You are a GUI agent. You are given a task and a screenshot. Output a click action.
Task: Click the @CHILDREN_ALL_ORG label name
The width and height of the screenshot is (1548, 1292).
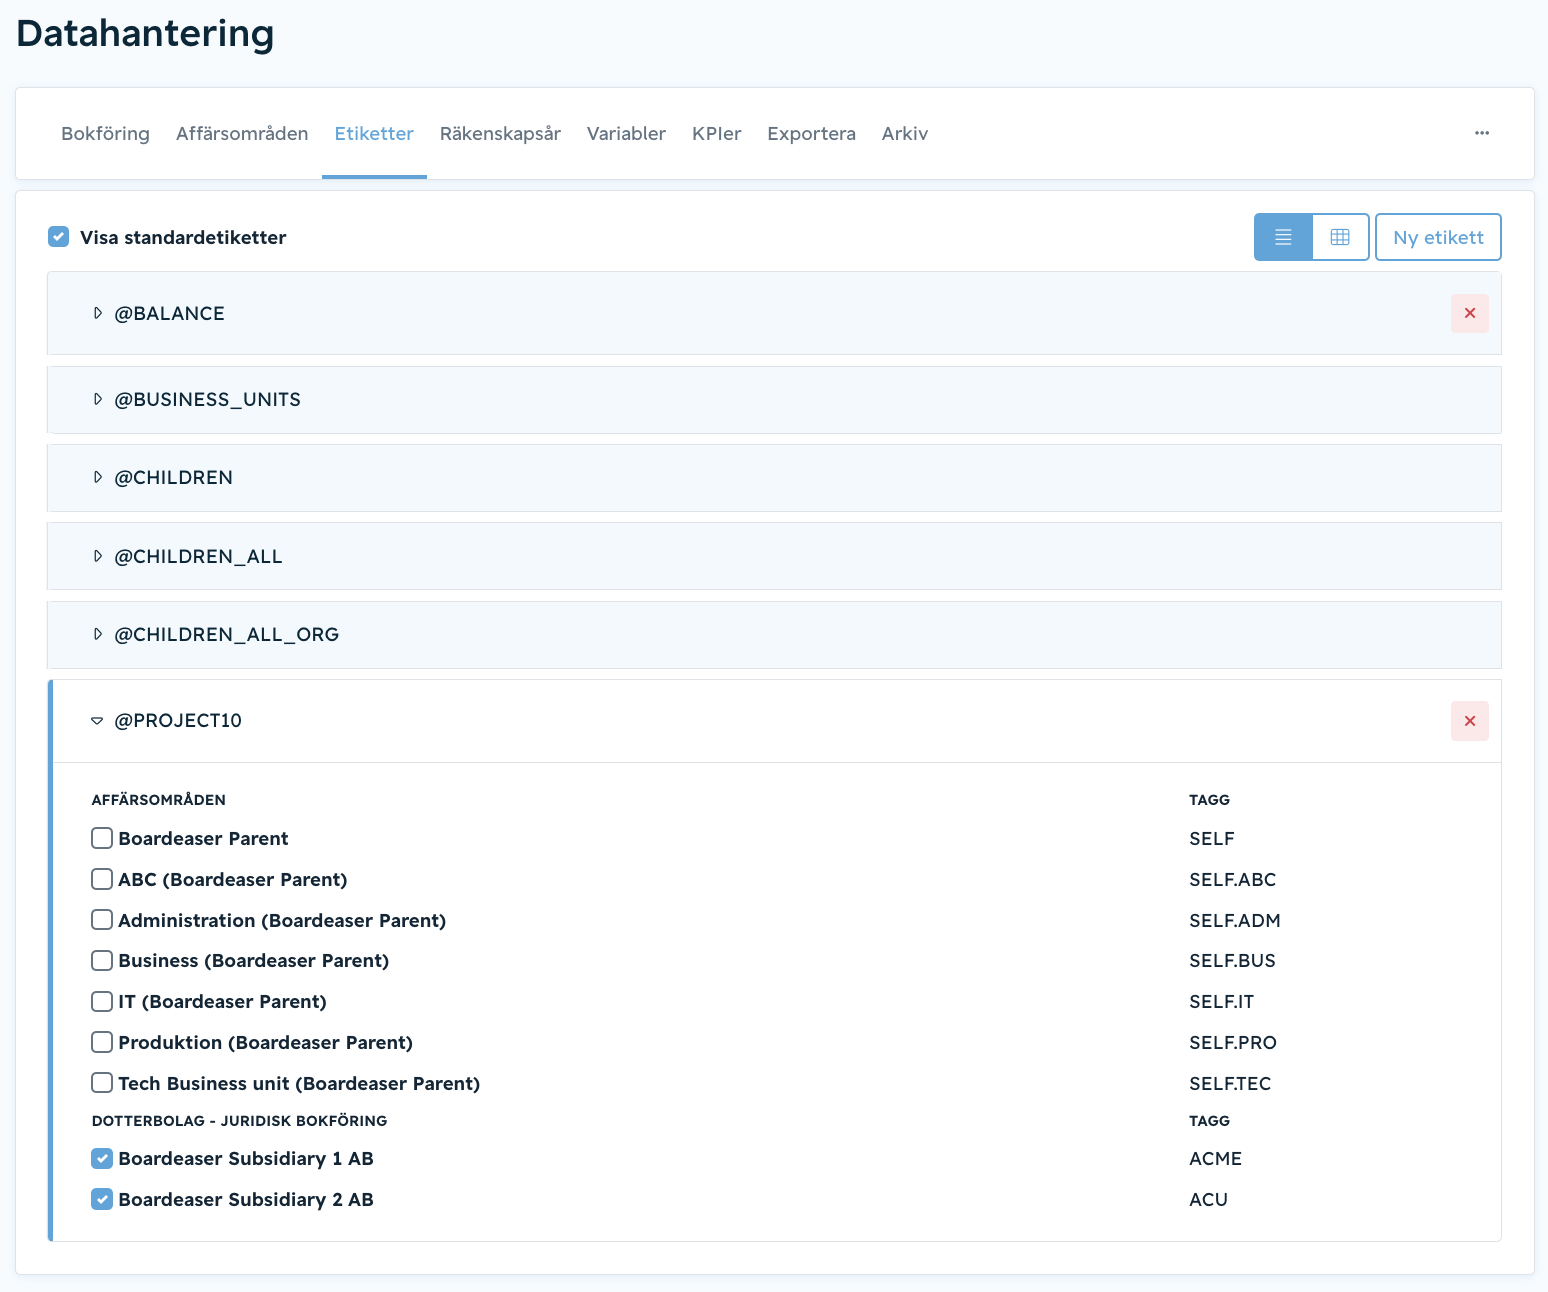click(226, 634)
